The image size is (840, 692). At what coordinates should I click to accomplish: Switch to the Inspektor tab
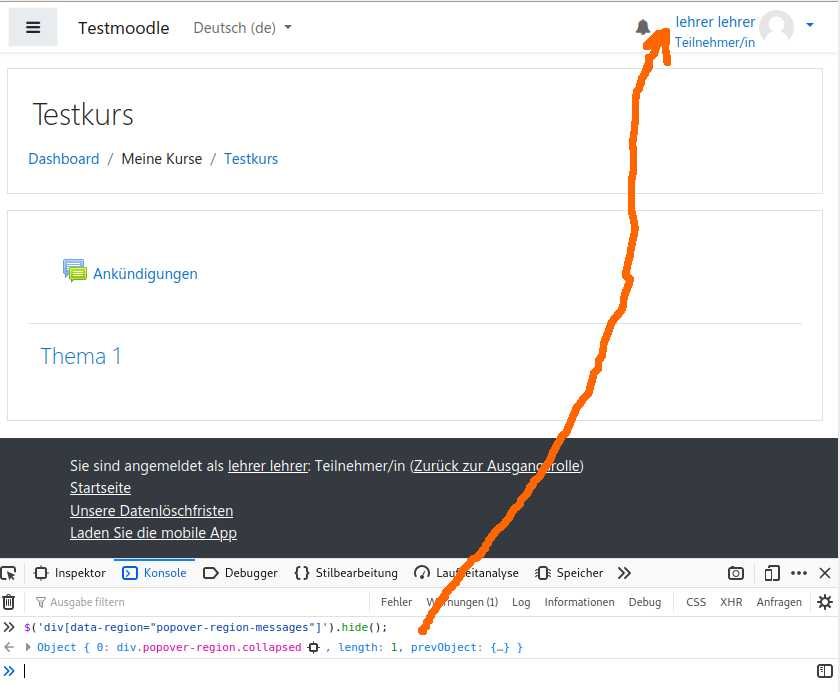[70, 573]
